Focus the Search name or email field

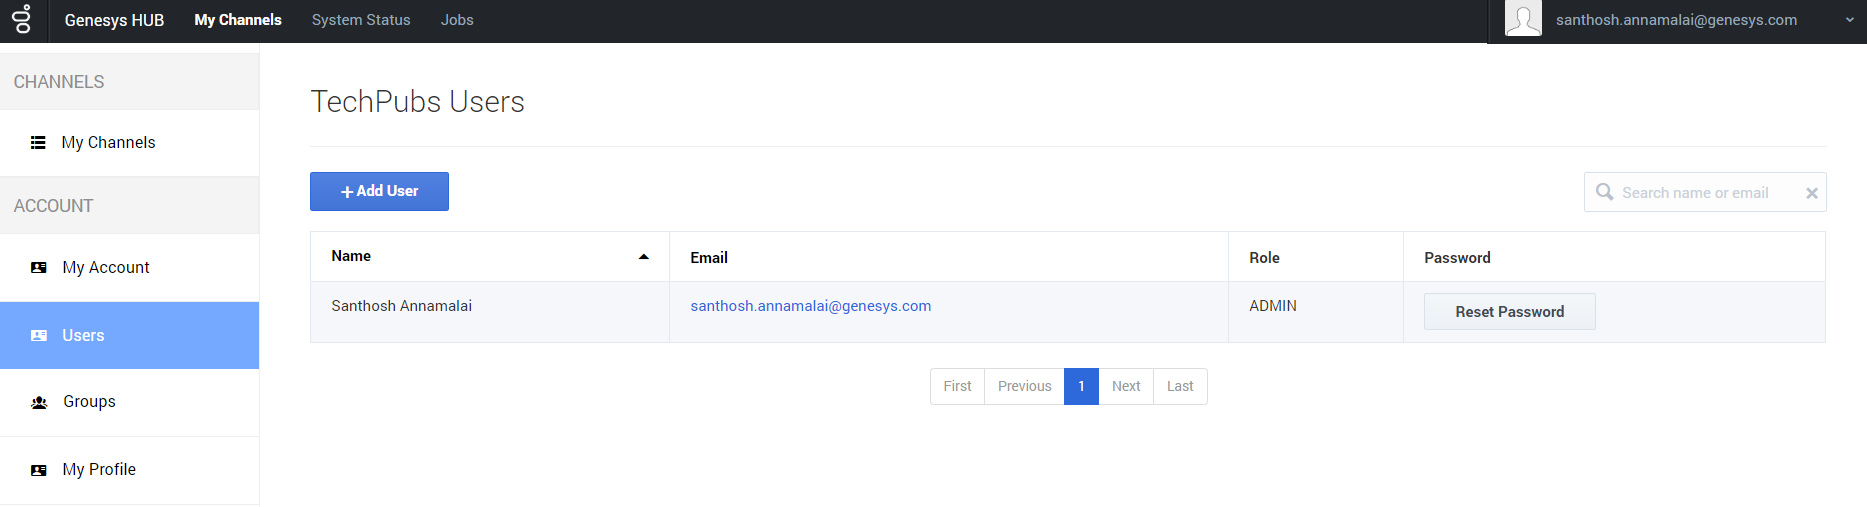click(x=1705, y=192)
